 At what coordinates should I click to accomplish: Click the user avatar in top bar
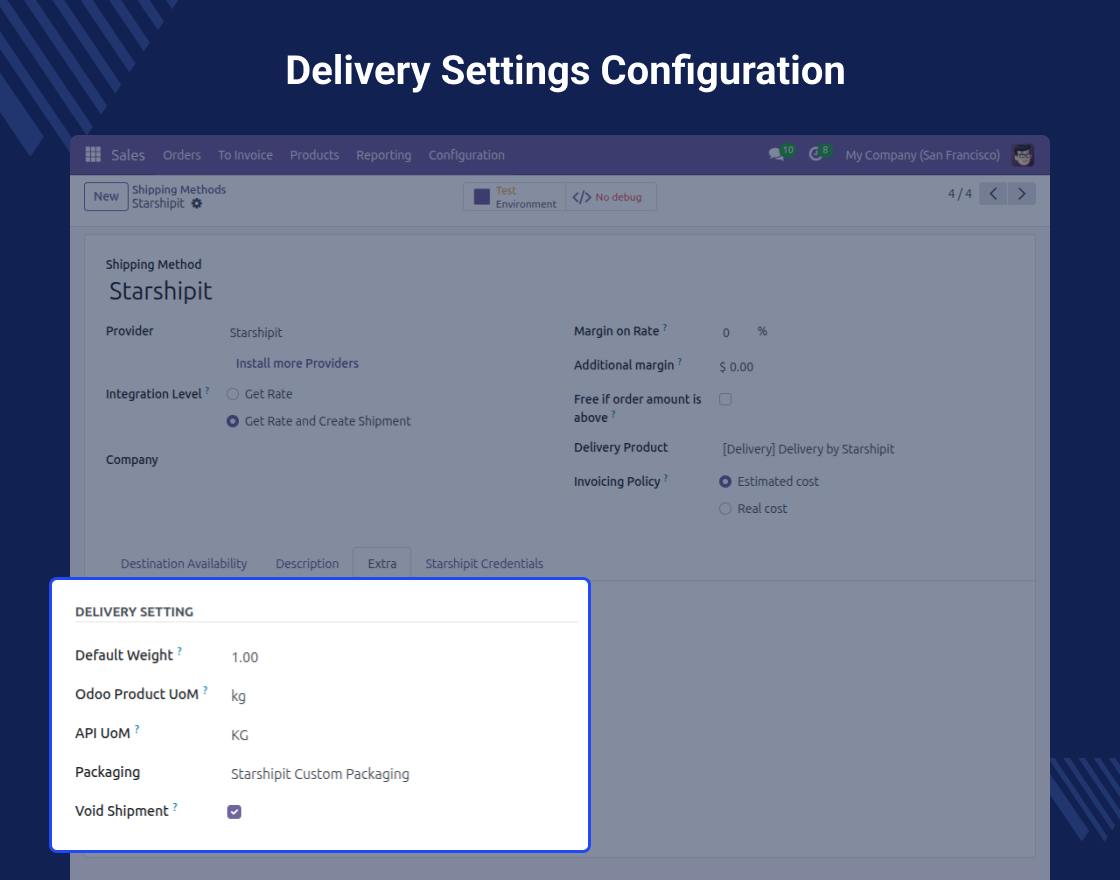1023,155
